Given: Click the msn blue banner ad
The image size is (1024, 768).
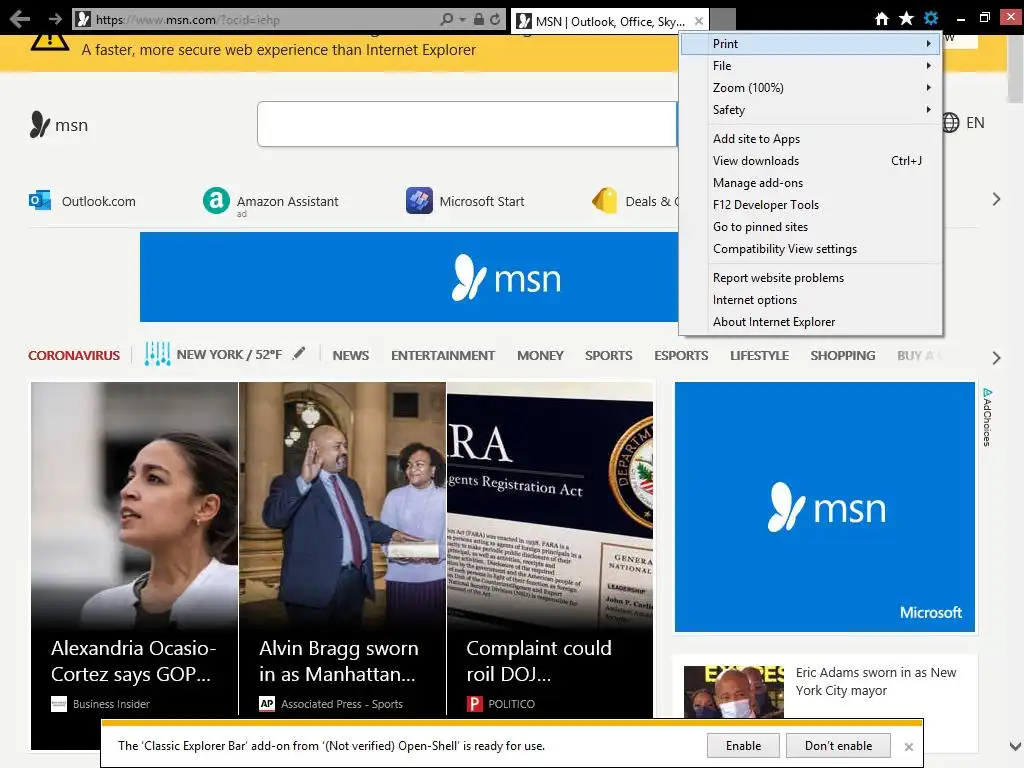Looking at the screenshot, I should click(409, 277).
